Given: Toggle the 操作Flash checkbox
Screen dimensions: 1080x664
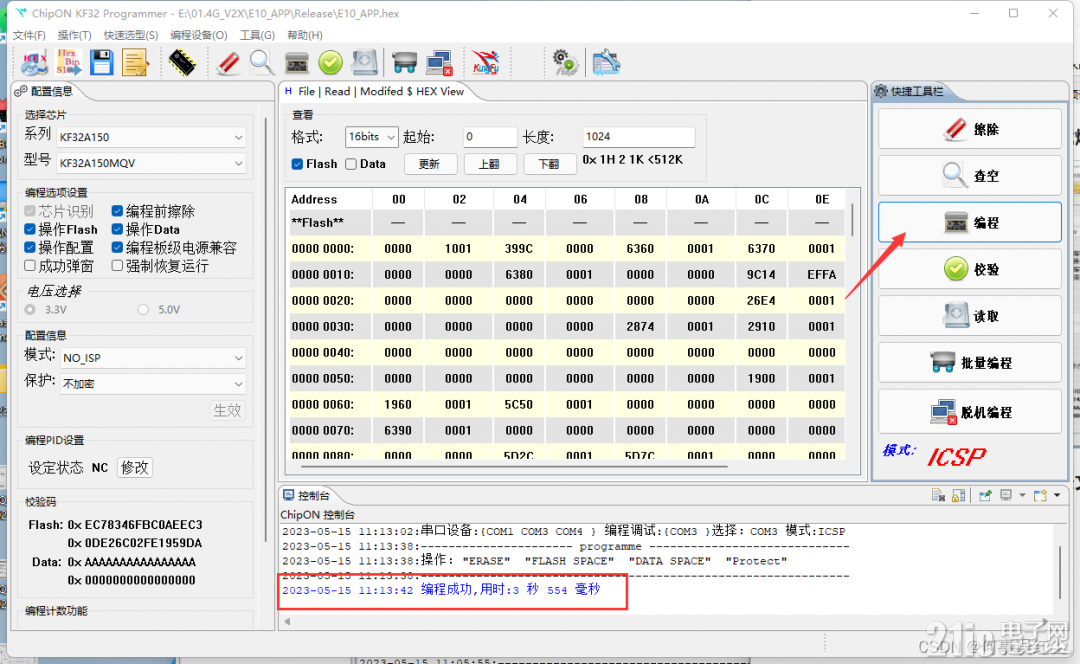Looking at the screenshot, I should 30,229.
